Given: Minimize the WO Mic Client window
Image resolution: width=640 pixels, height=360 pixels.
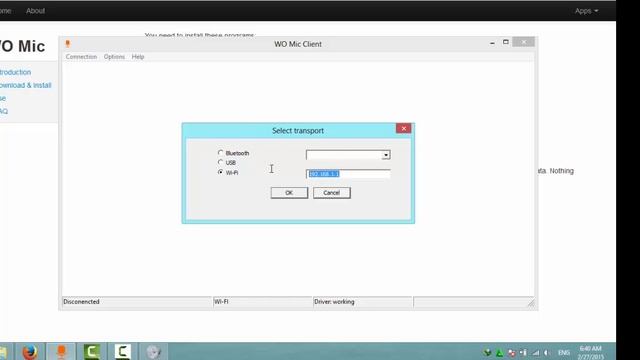Looking at the screenshot, I should pos(492,42).
